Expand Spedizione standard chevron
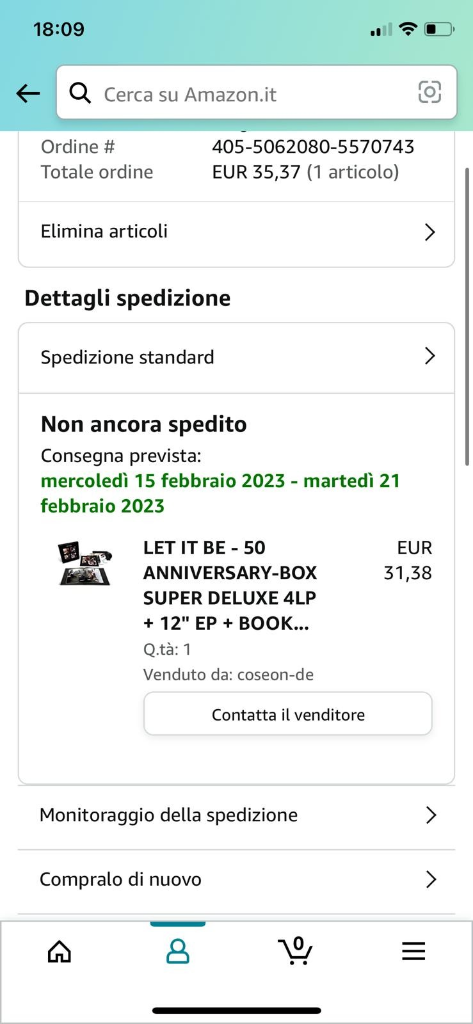Viewport: 473px width, 1024px height. (430, 356)
